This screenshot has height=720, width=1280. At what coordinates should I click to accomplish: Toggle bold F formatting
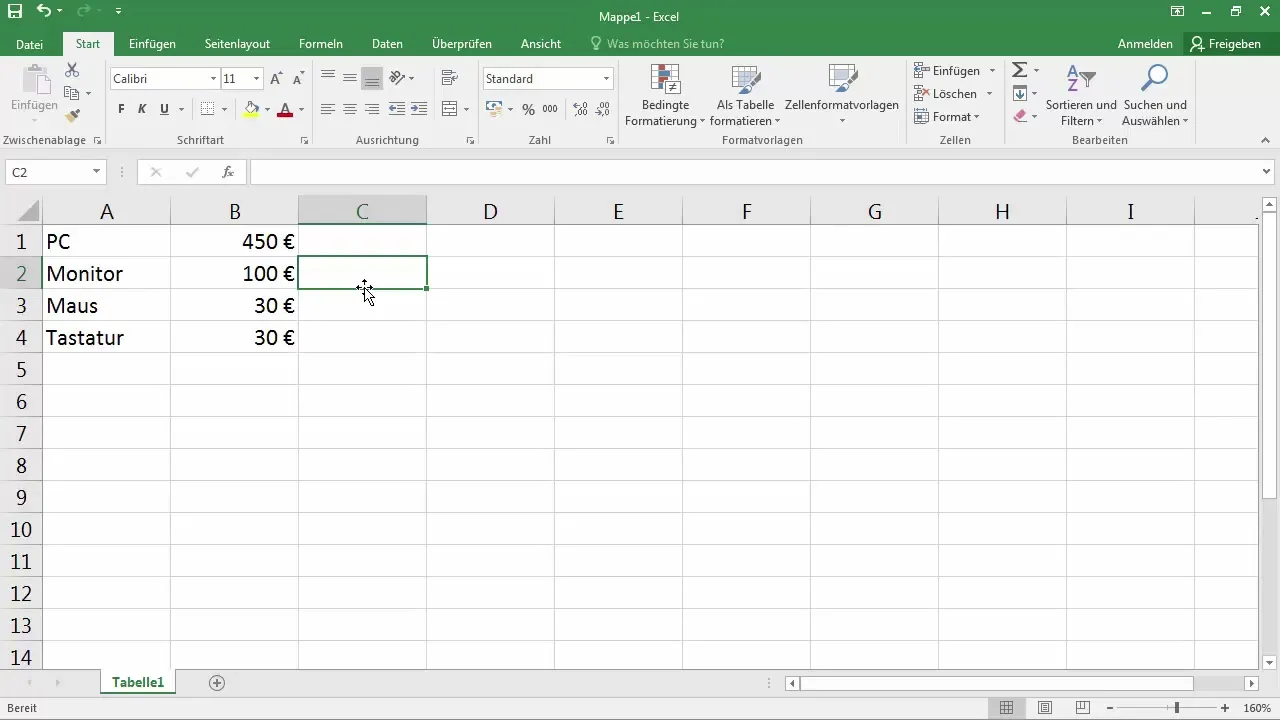coord(121,109)
